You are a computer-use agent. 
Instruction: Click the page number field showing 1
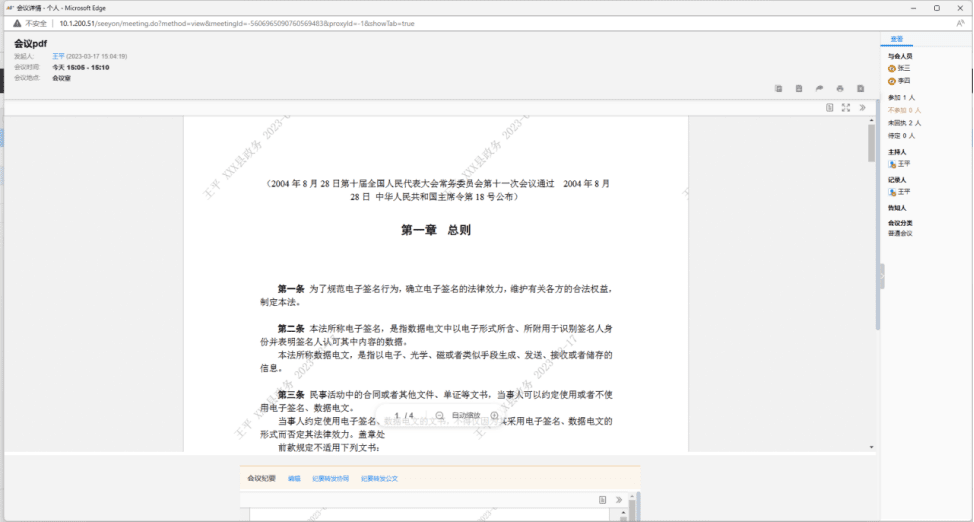pyautogui.click(x=396, y=415)
